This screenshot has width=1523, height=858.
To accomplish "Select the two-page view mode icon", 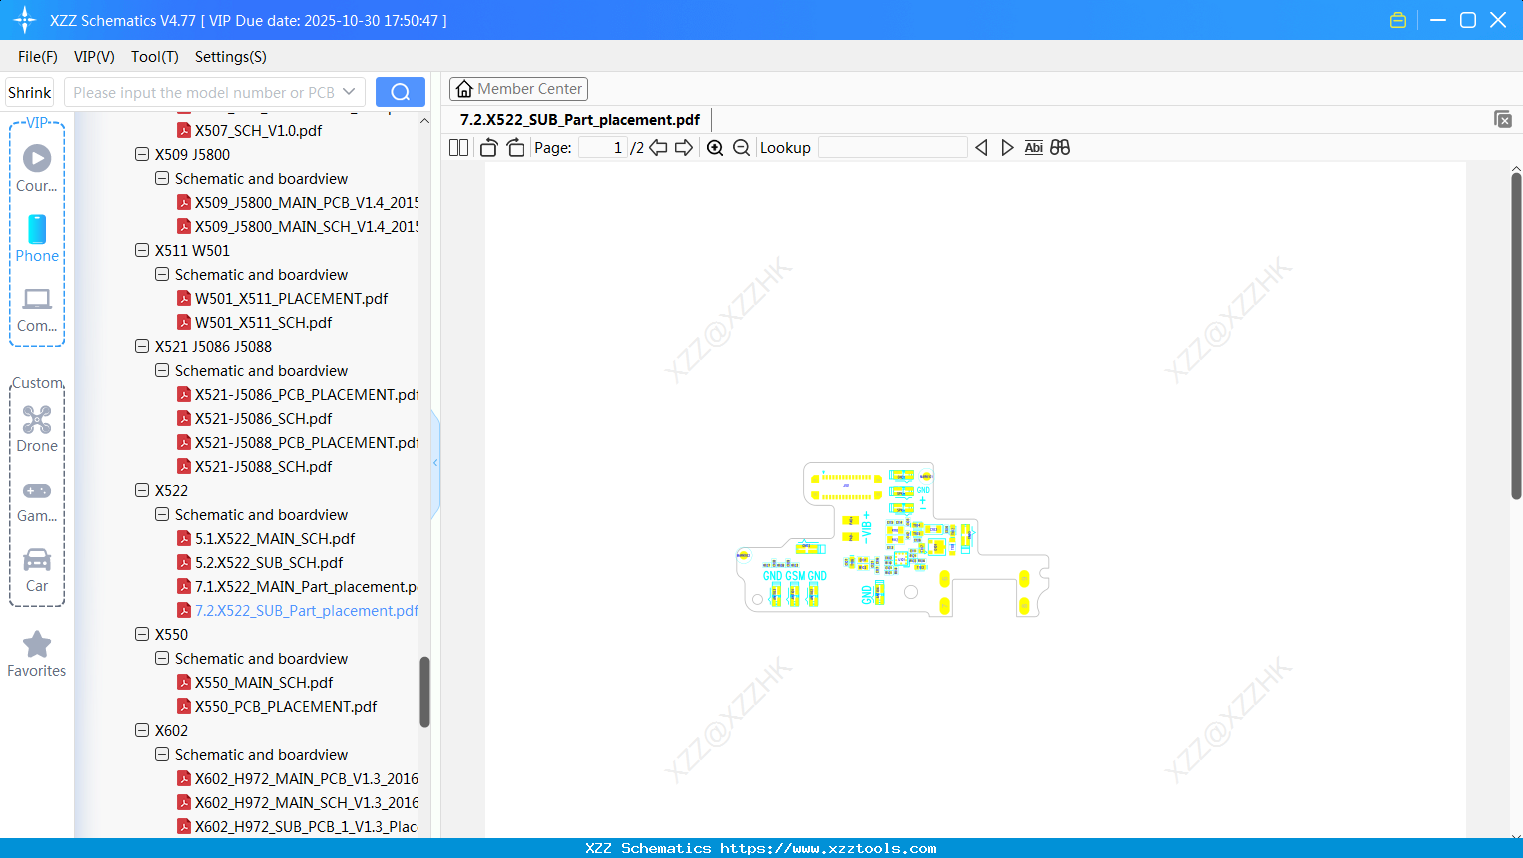I will click(457, 147).
